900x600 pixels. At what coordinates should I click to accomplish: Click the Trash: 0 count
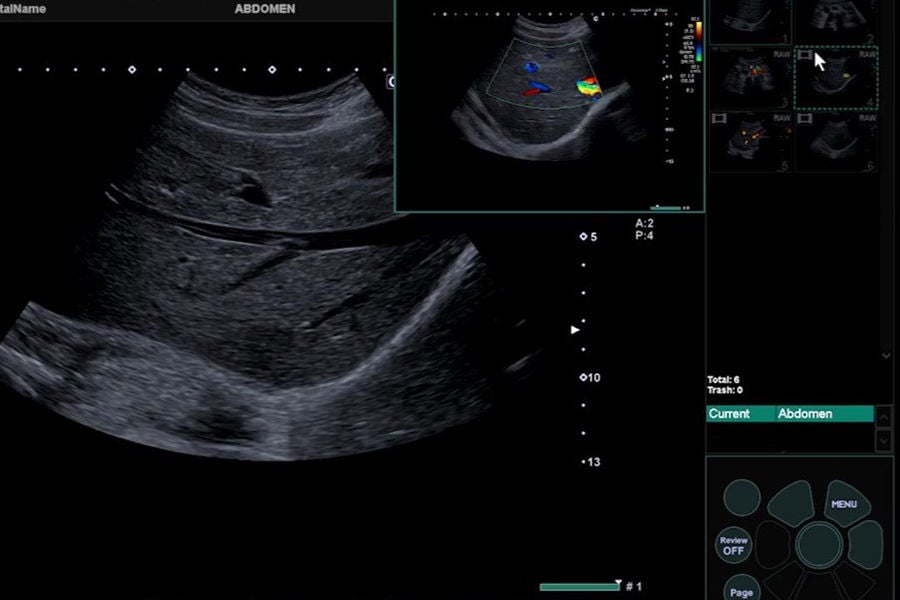coord(725,390)
